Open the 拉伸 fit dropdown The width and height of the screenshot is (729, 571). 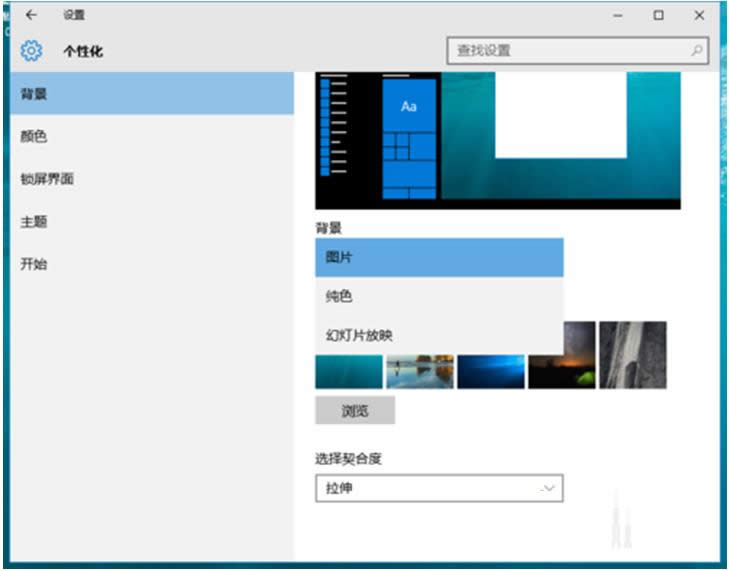(439, 488)
